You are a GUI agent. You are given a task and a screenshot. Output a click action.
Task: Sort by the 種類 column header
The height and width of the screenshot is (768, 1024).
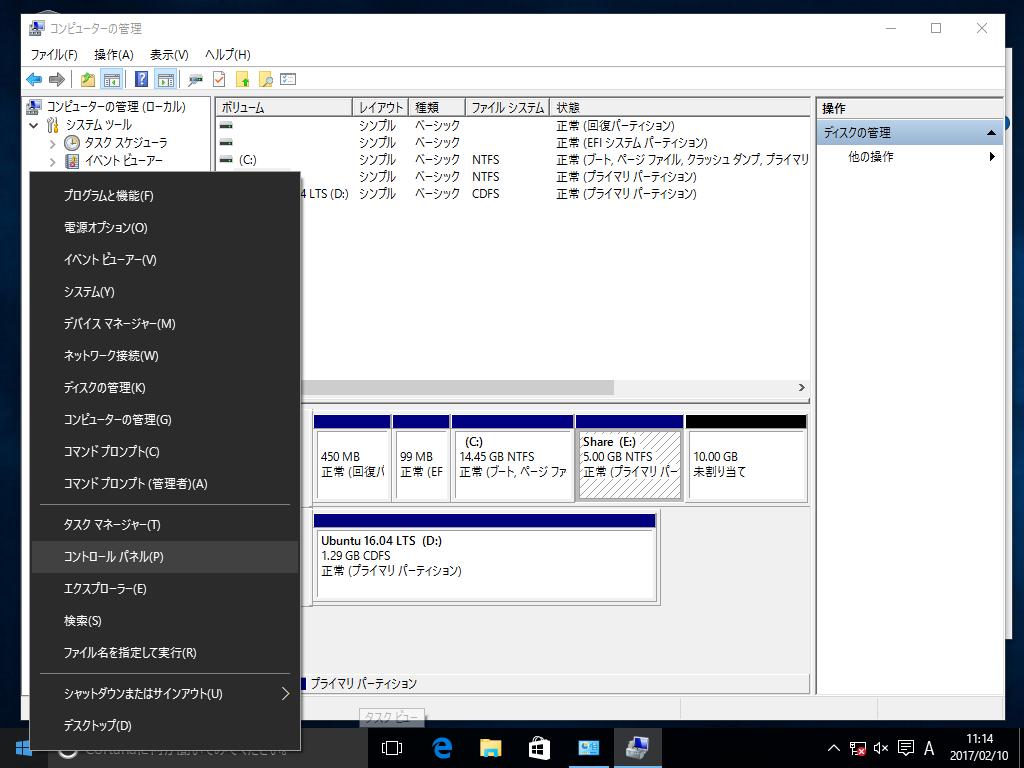coord(437,107)
